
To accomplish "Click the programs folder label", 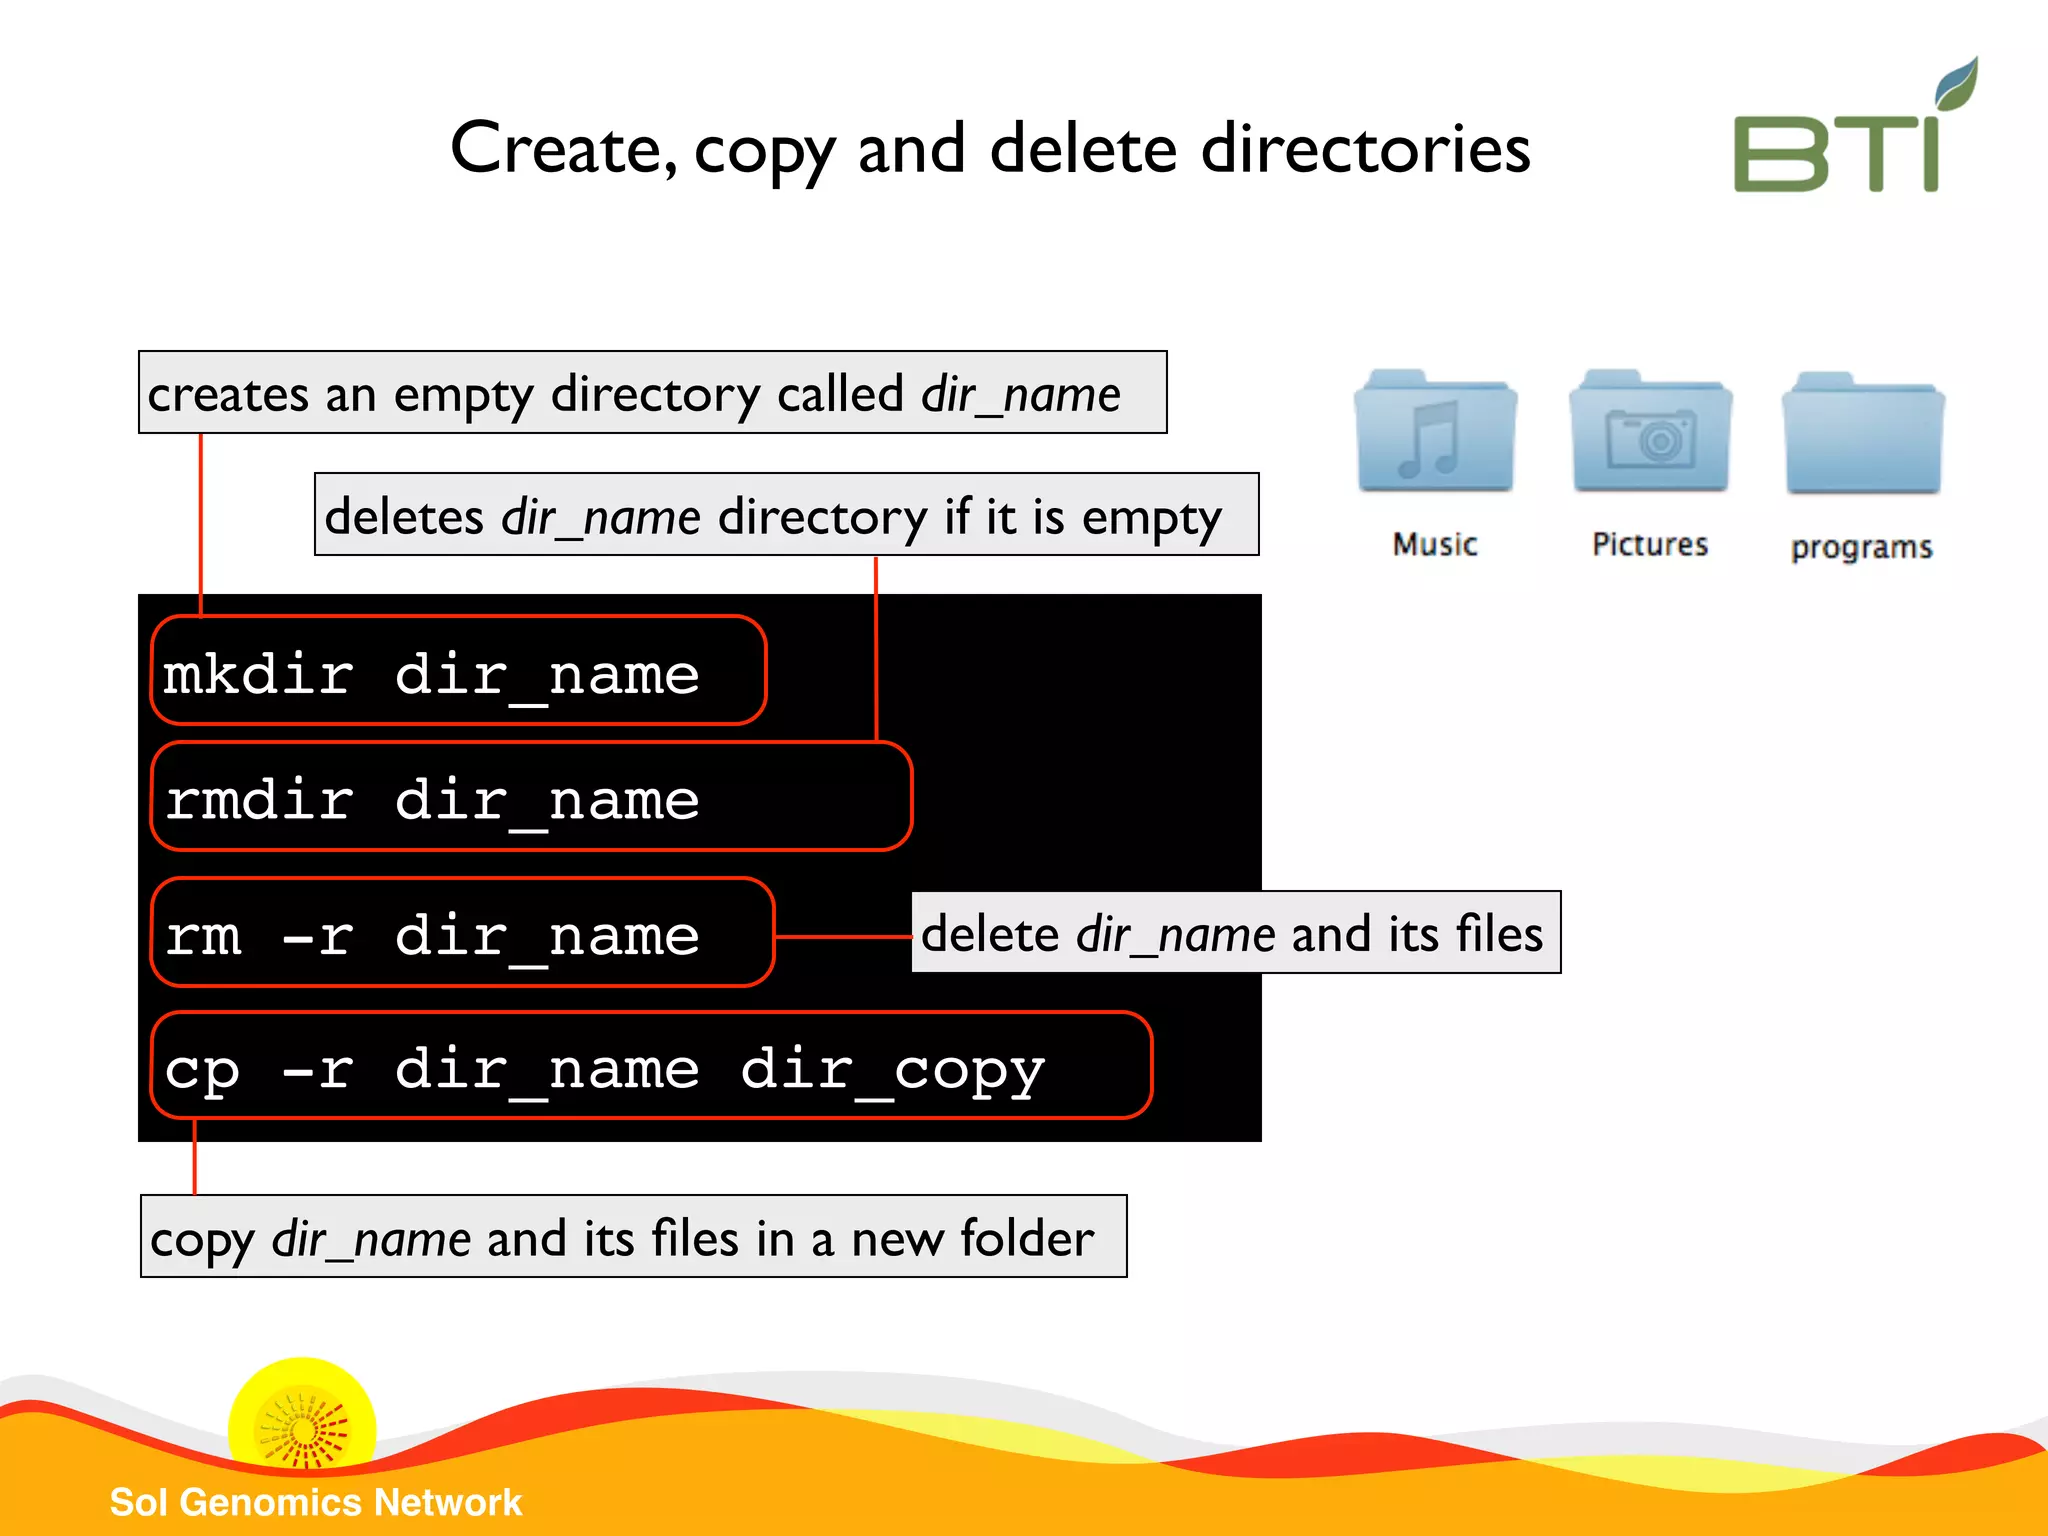I will click(1861, 548).
